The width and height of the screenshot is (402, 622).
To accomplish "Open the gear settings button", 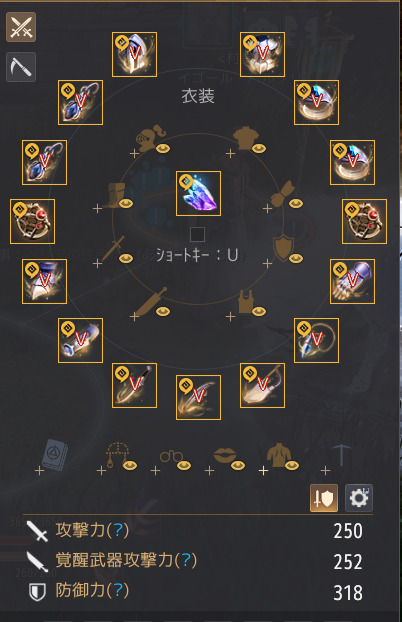I will point(359,498).
